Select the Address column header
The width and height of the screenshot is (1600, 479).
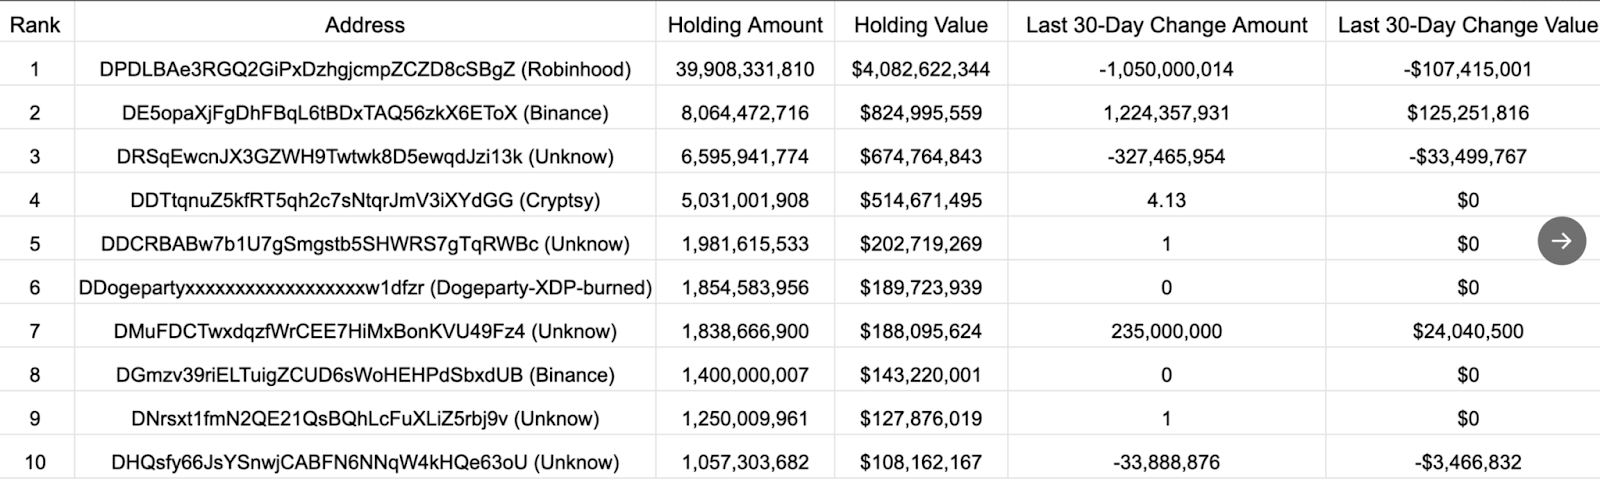tap(365, 25)
